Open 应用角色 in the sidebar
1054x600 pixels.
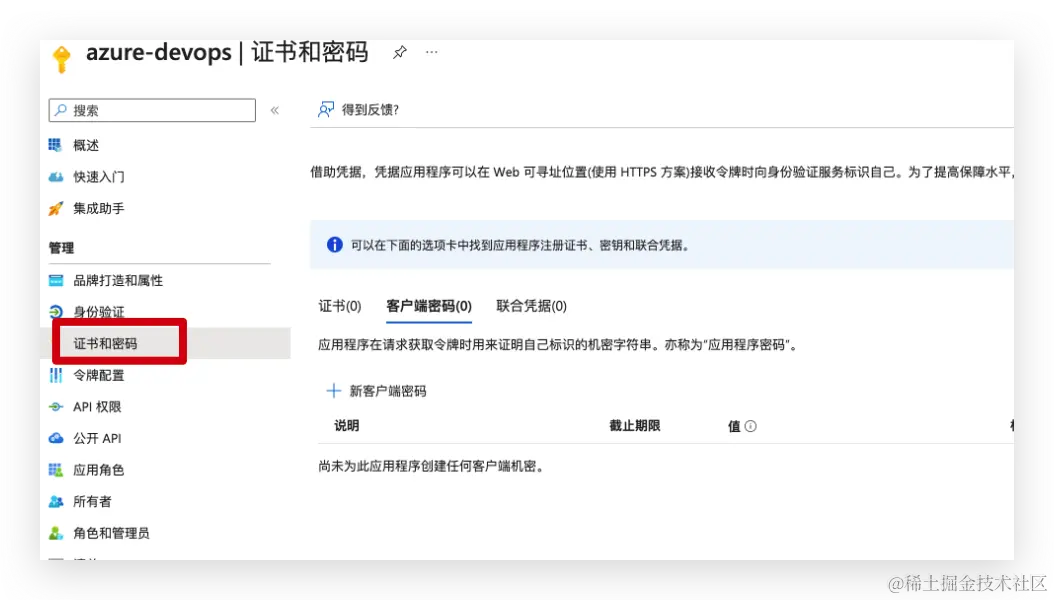(99, 470)
